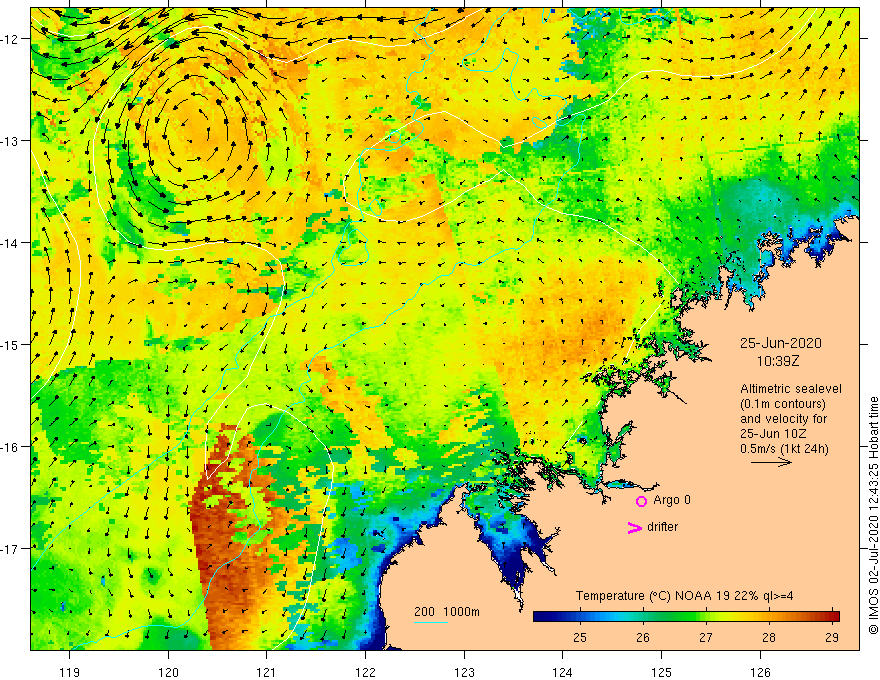The height and width of the screenshot is (680, 880).
Task: Click the cyan 200 m bathymetry legend line
Action: [x=430, y=622]
